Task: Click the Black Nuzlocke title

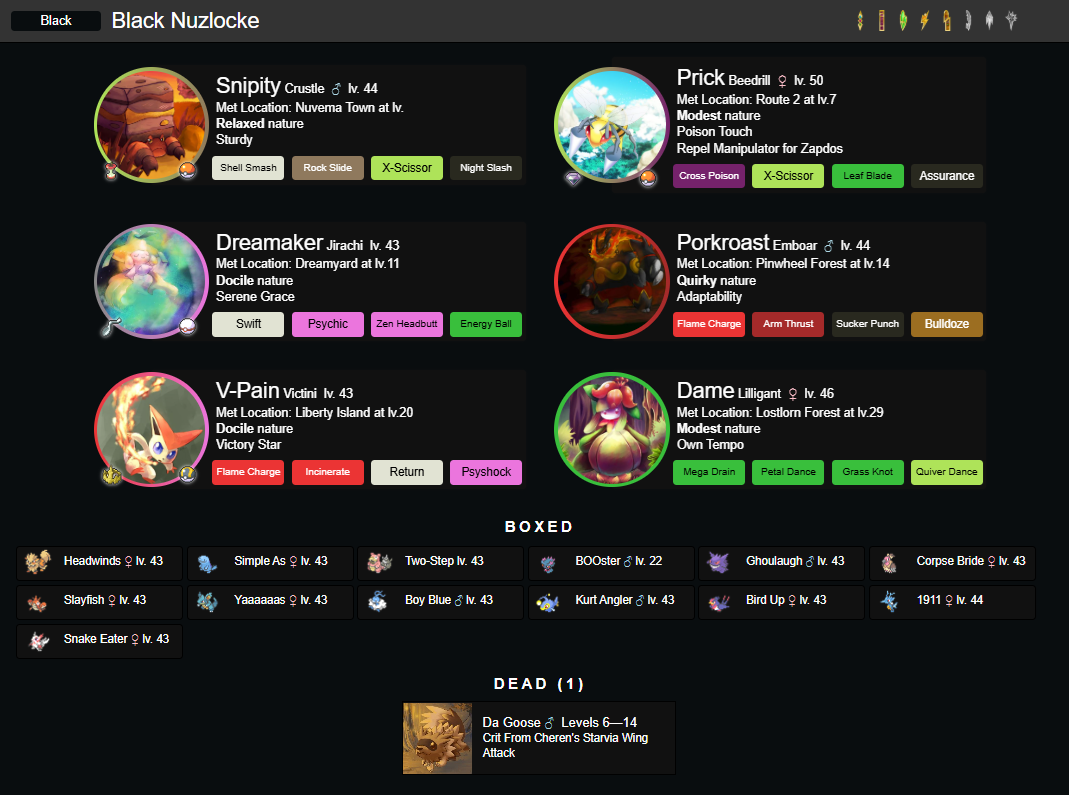Action: tap(185, 20)
